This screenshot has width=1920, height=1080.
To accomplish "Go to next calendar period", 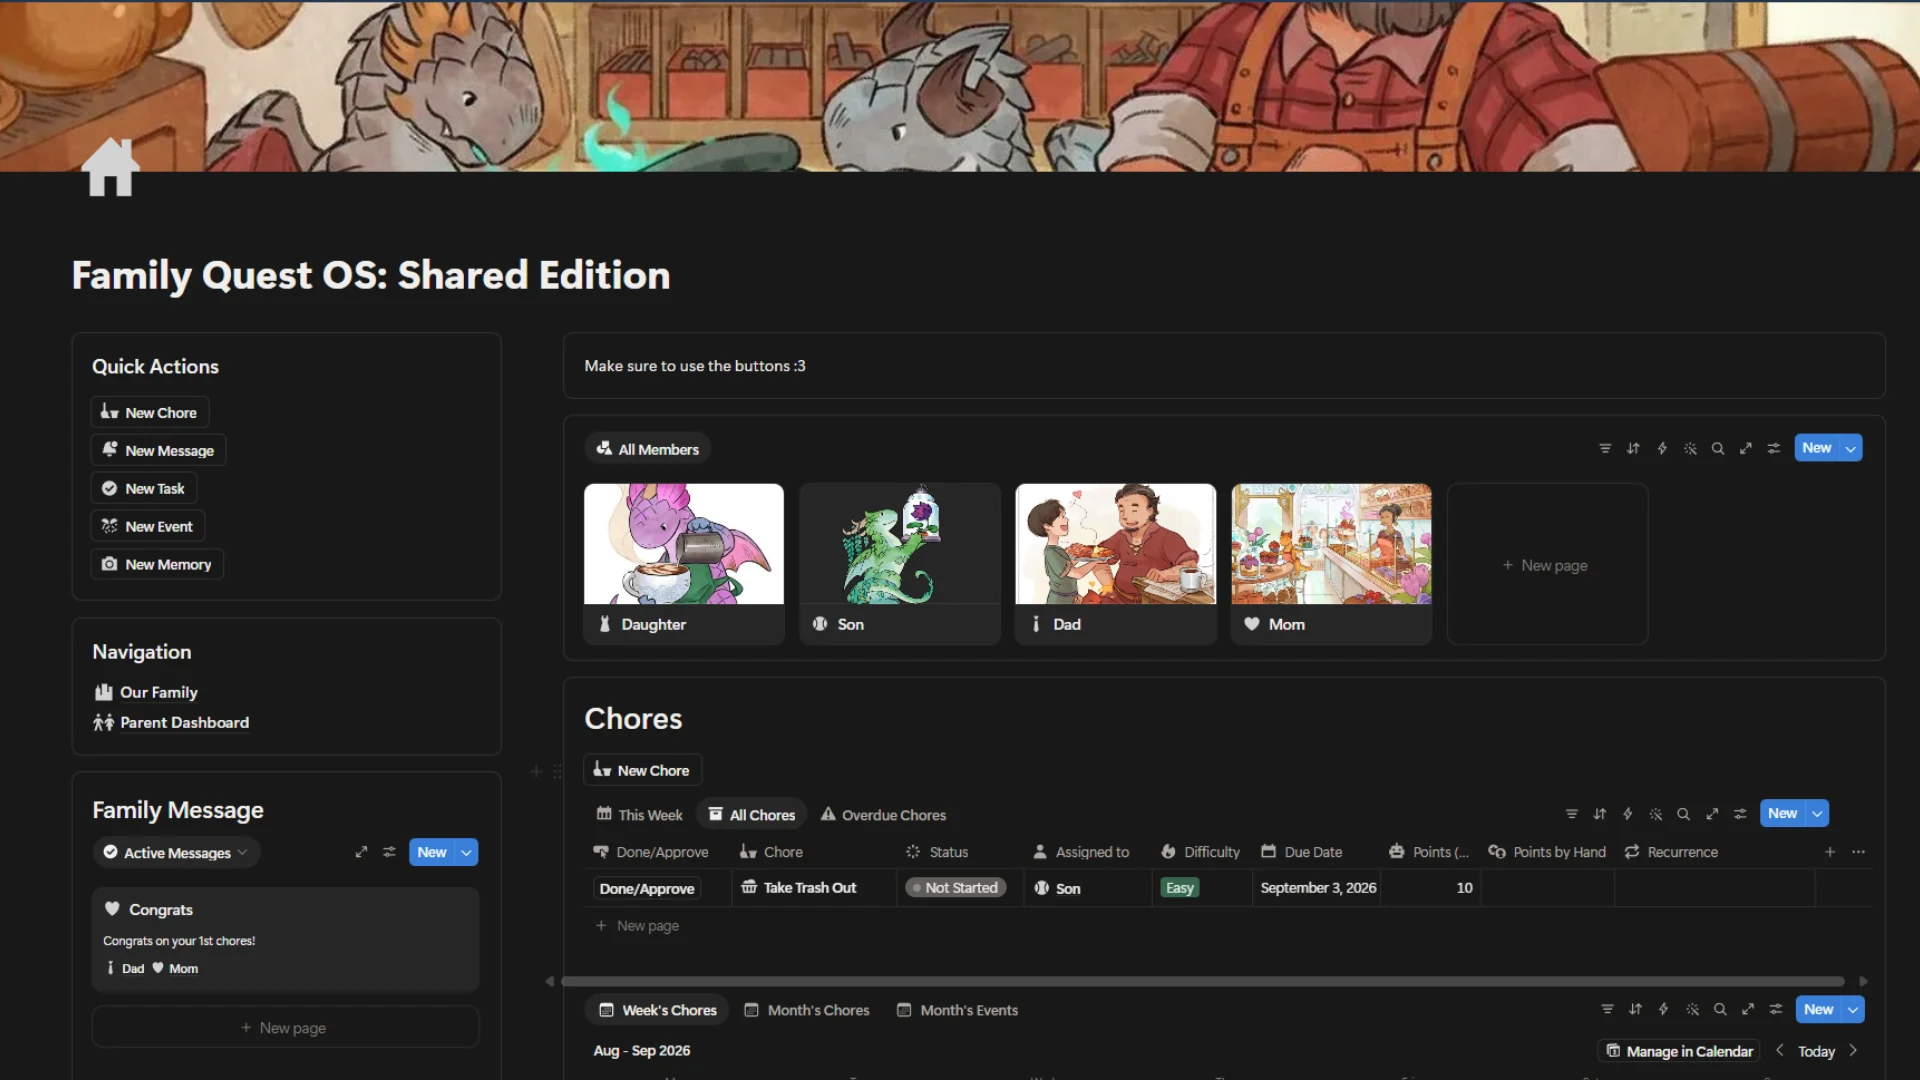I will click(x=1853, y=1051).
